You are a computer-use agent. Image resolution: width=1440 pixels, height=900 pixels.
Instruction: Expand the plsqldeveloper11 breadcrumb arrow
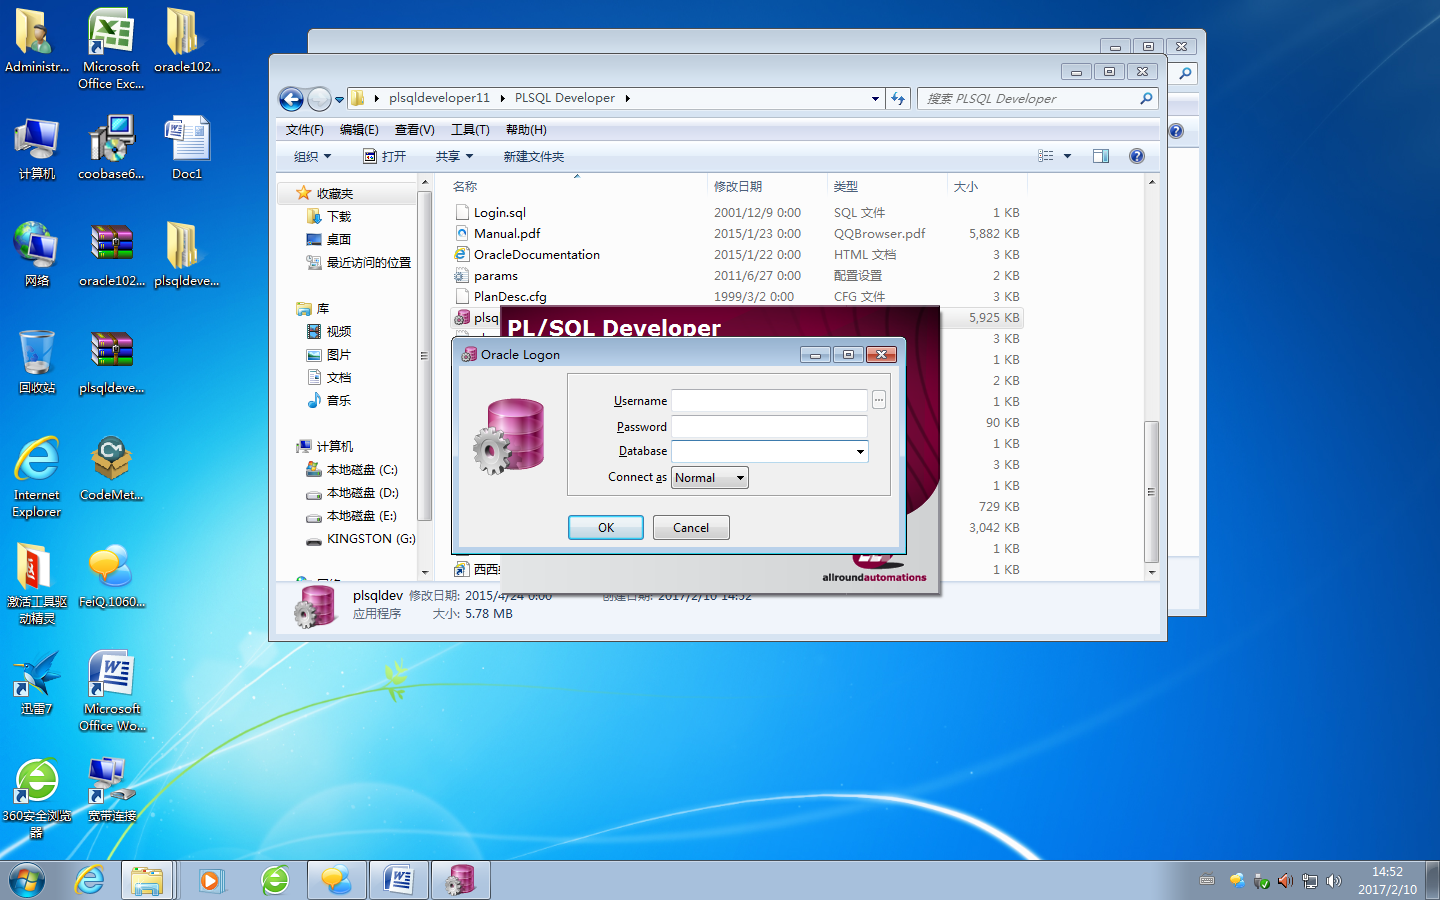[x=502, y=98]
